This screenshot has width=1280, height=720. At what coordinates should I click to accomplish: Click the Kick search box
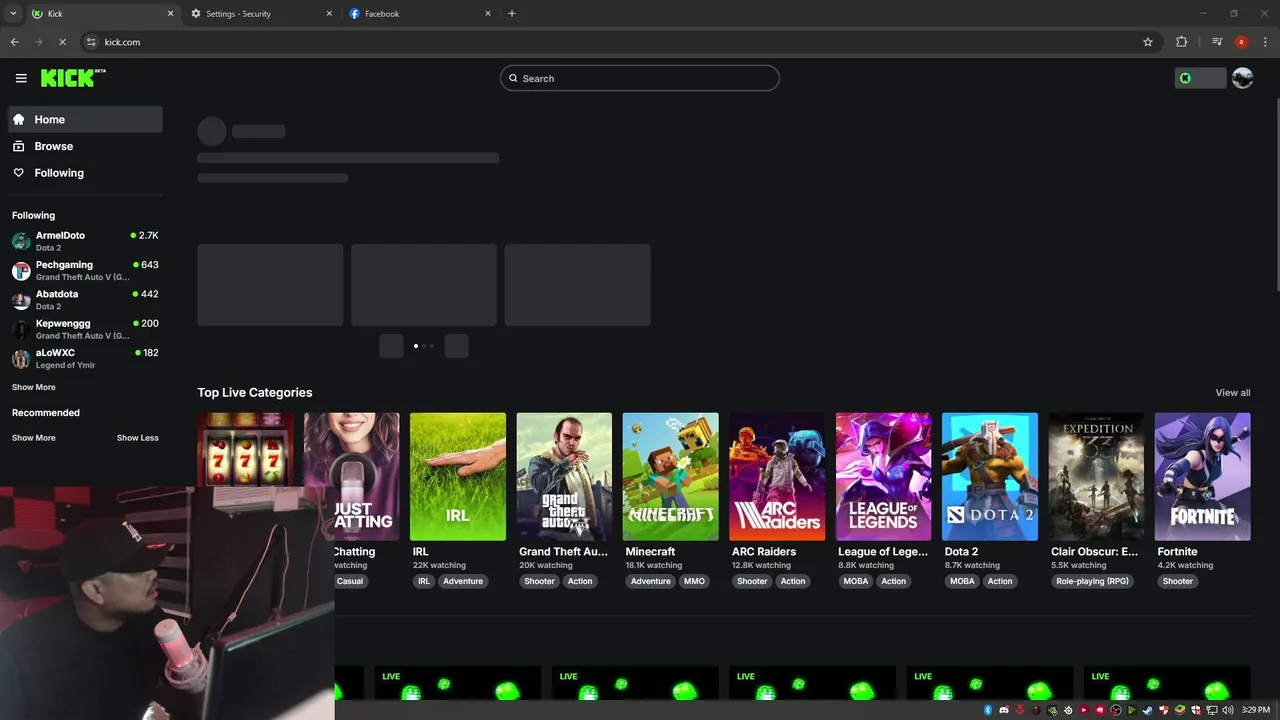(640, 78)
